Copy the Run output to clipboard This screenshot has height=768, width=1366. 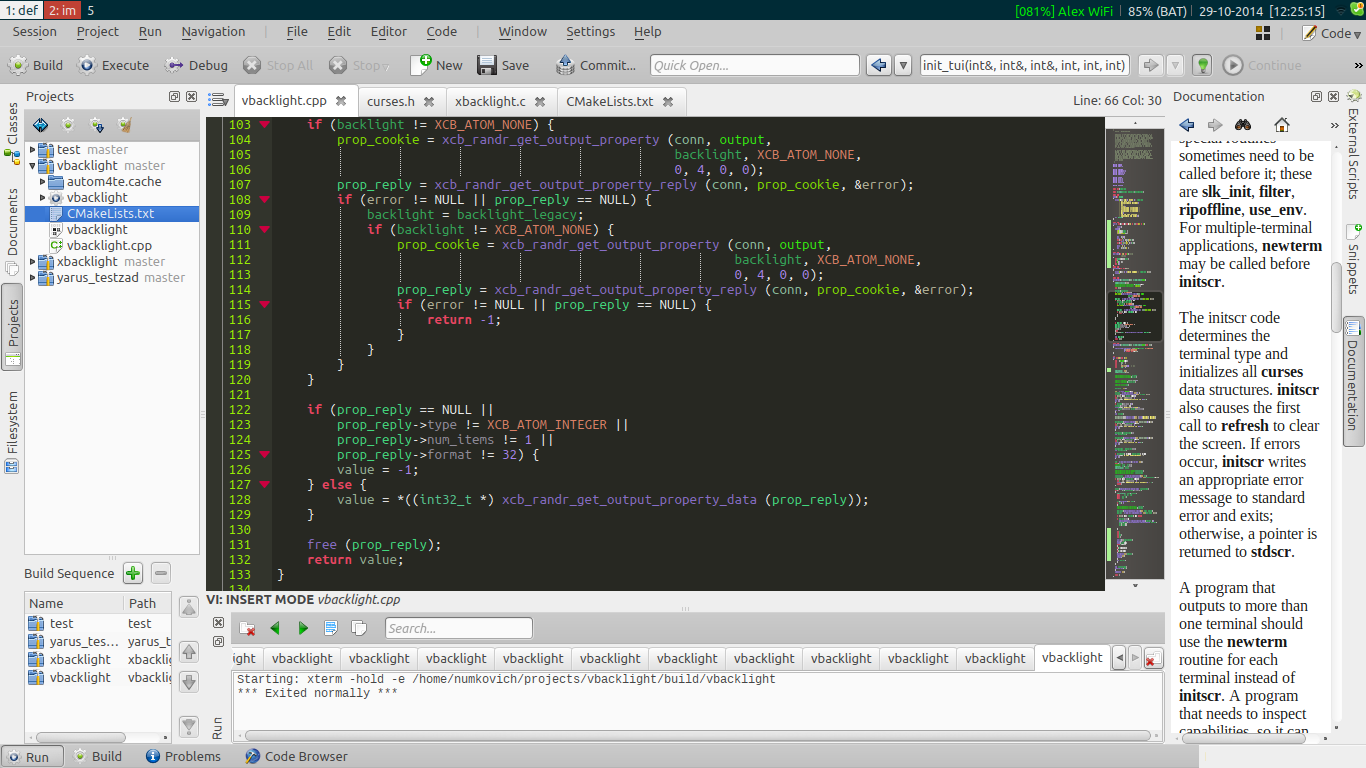click(359, 628)
